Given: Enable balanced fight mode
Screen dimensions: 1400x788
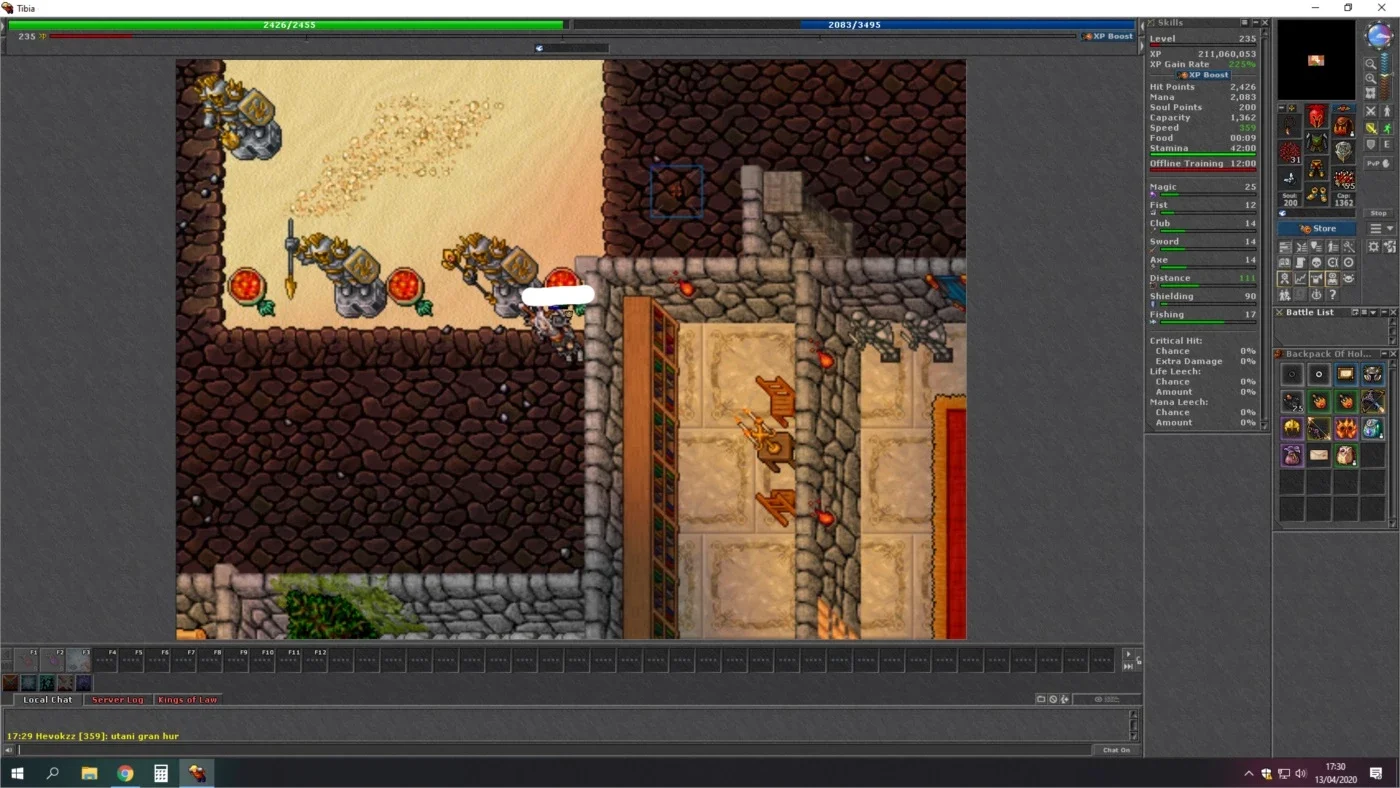Looking at the screenshot, I should point(1370,128).
